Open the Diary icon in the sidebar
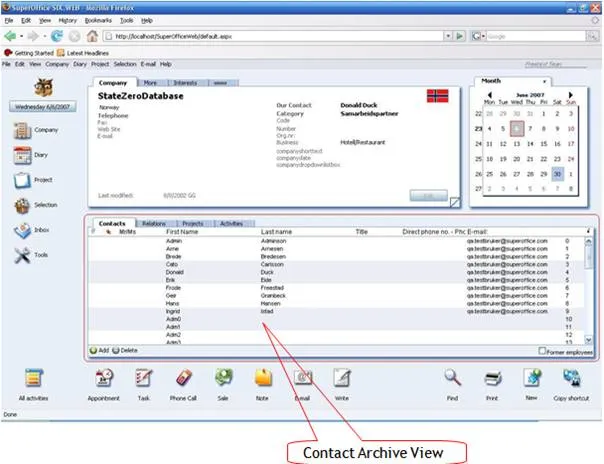 click(24, 156)
